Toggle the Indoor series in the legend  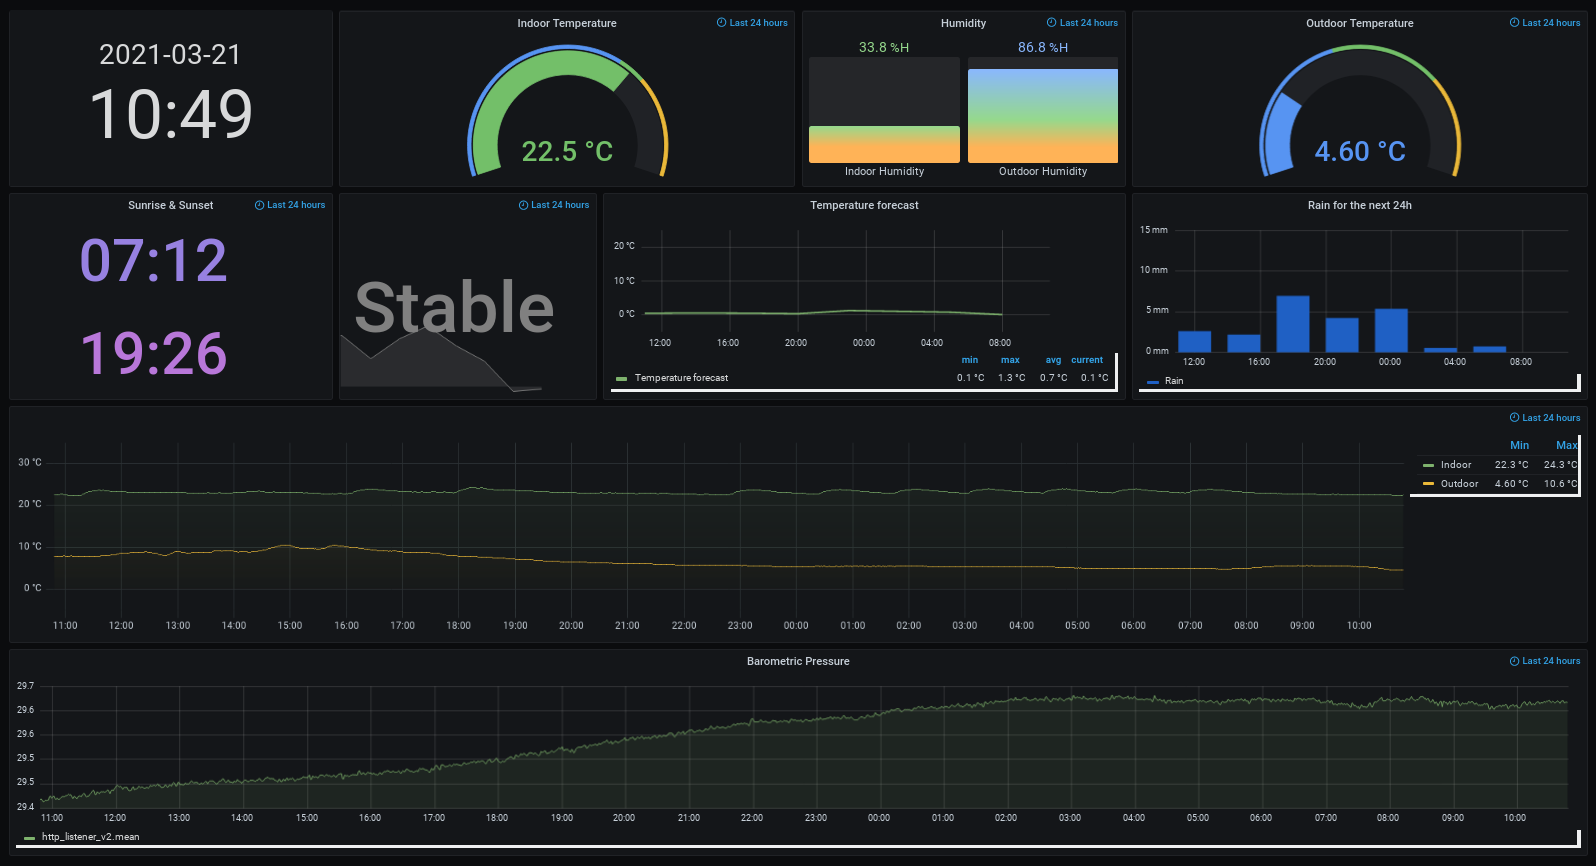(x=1456, y=465)
